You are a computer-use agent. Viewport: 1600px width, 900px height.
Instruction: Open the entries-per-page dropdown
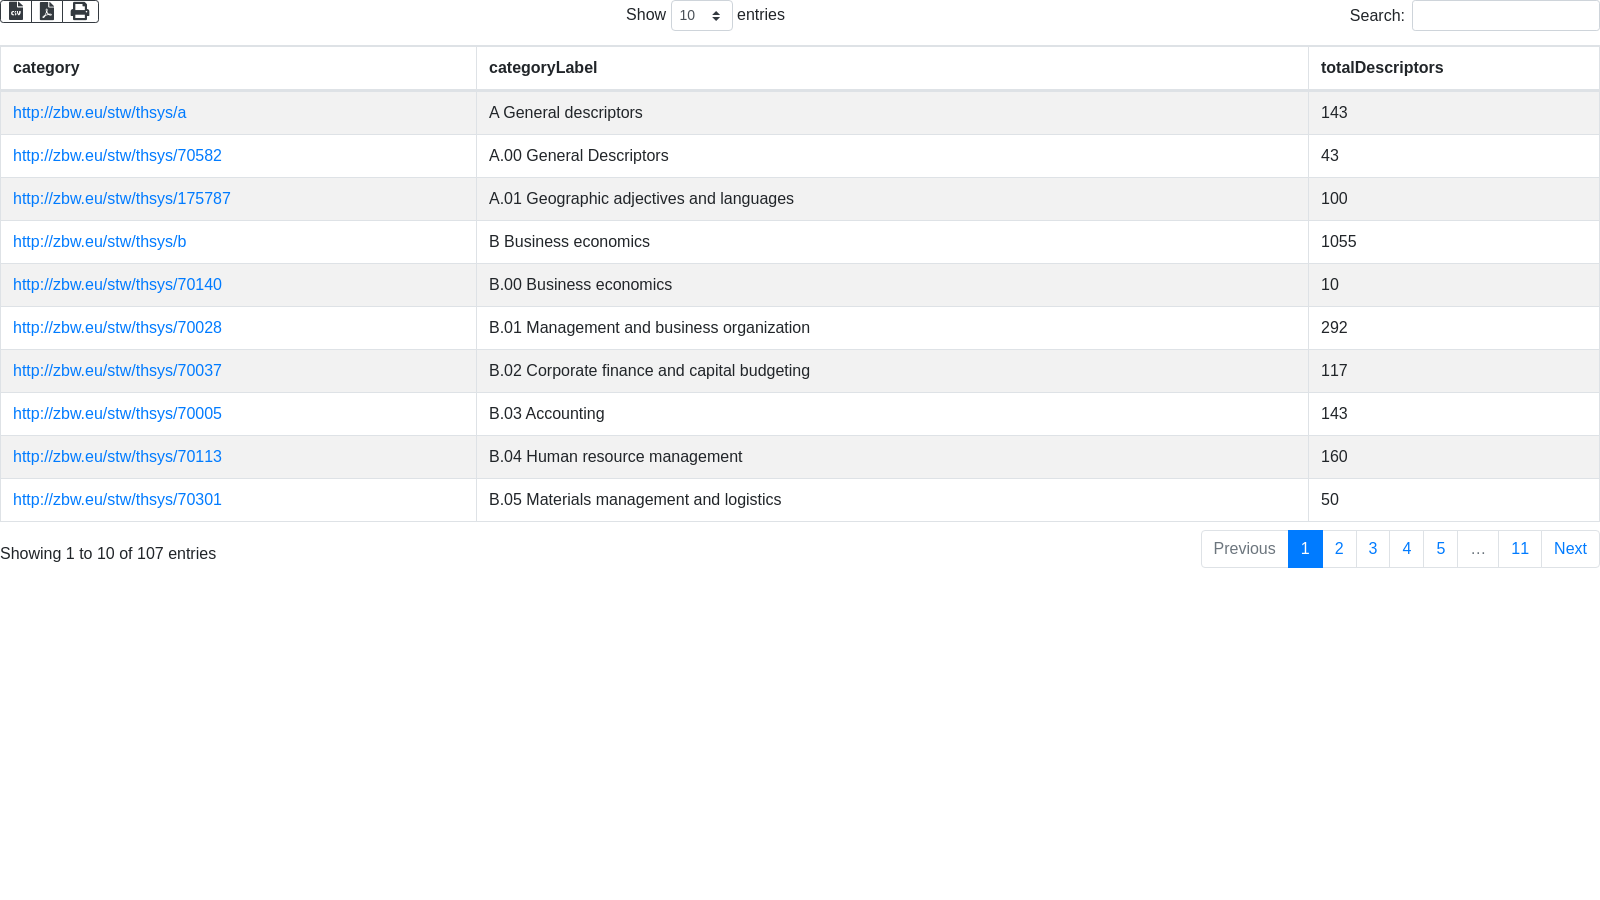(701, 16)
